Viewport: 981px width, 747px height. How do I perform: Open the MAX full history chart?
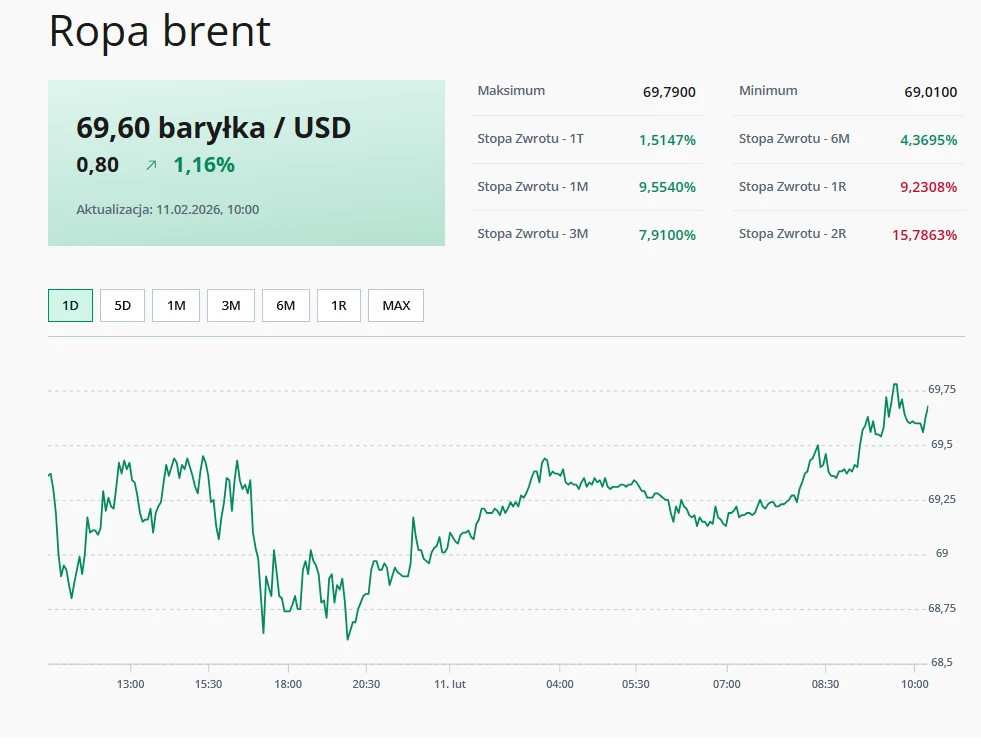tap(395, 305)
